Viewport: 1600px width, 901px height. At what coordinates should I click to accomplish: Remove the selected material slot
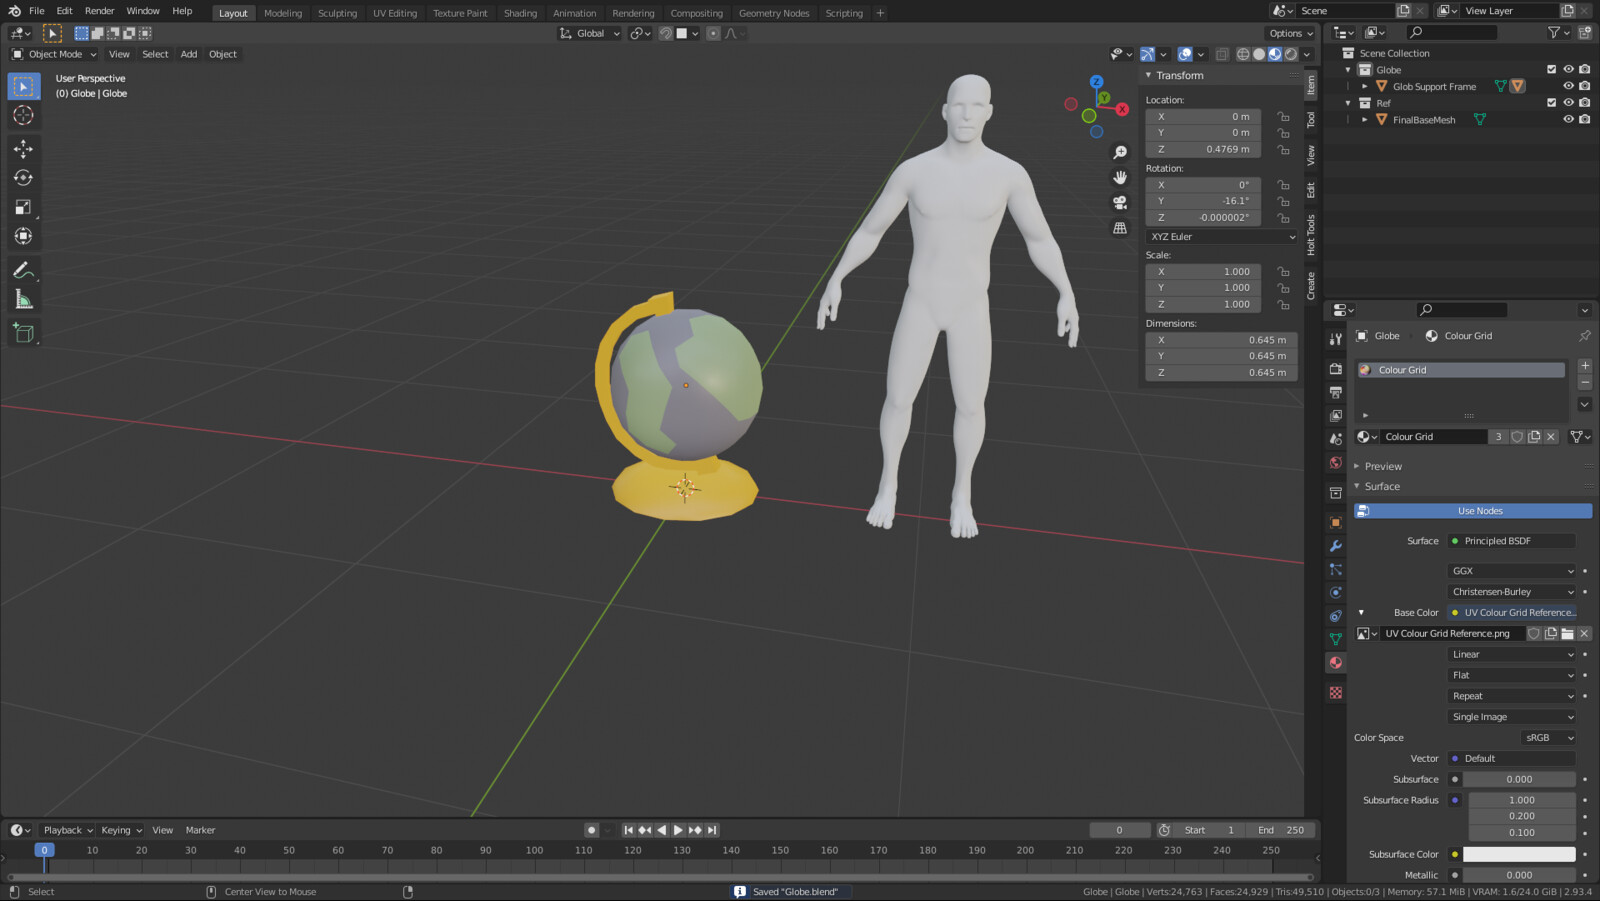coord(1585,383)
